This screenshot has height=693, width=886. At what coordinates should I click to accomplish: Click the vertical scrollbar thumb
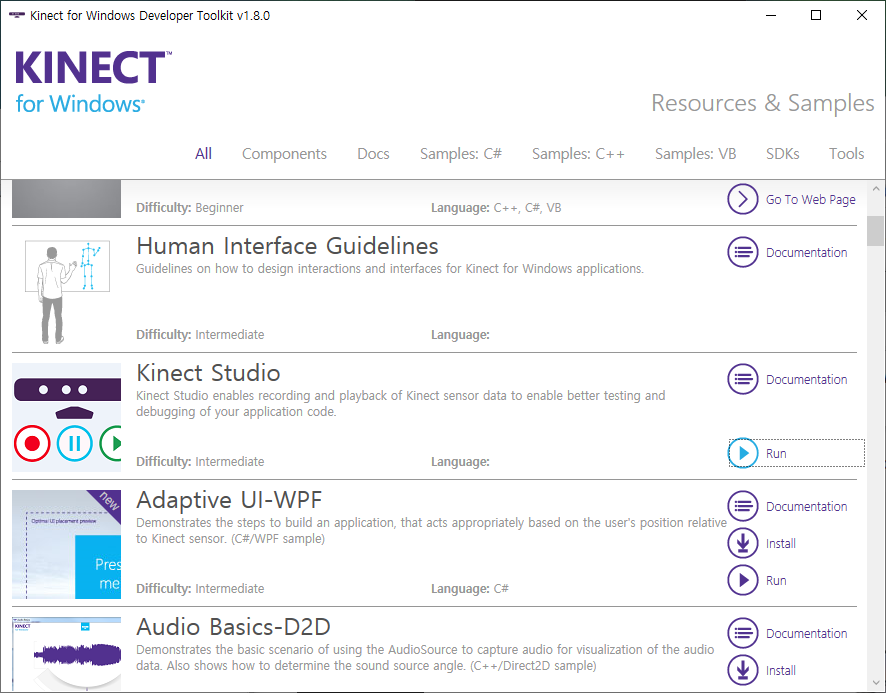click(875, 231)
